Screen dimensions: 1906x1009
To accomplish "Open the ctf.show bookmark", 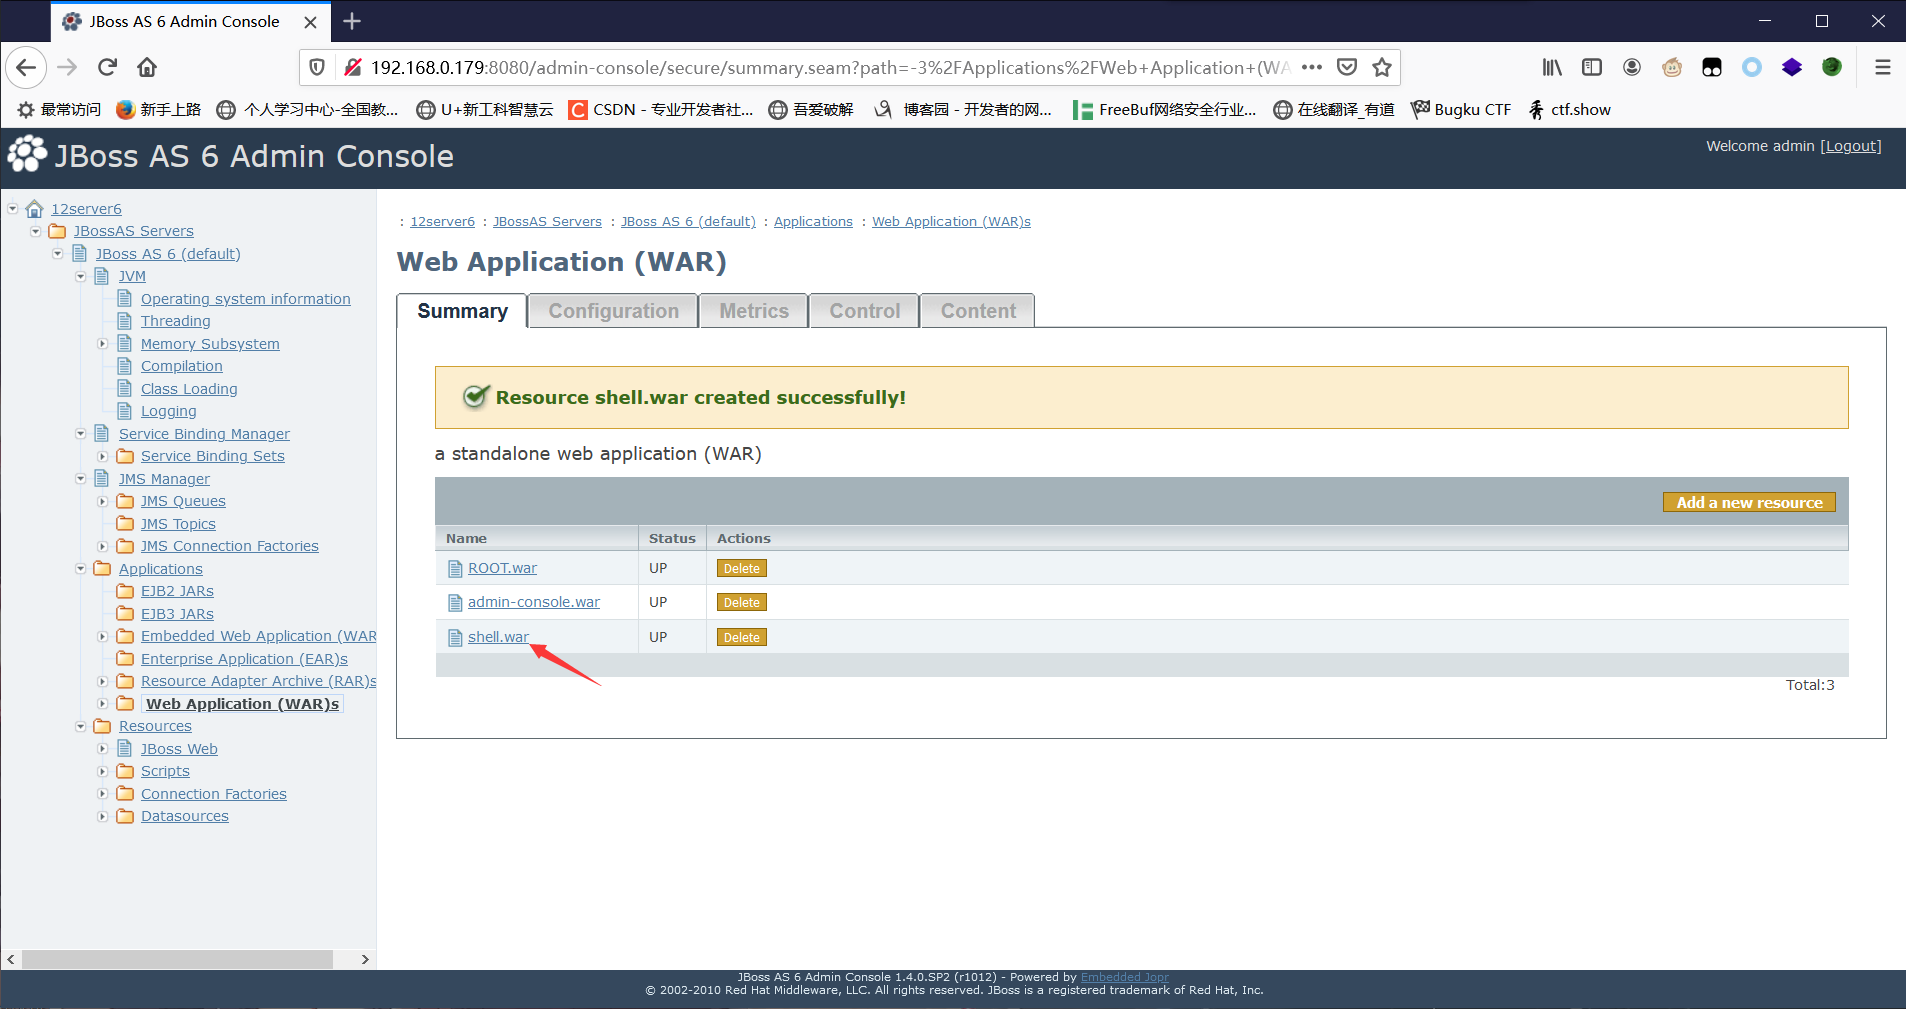I will click(x=1569, y=109).
